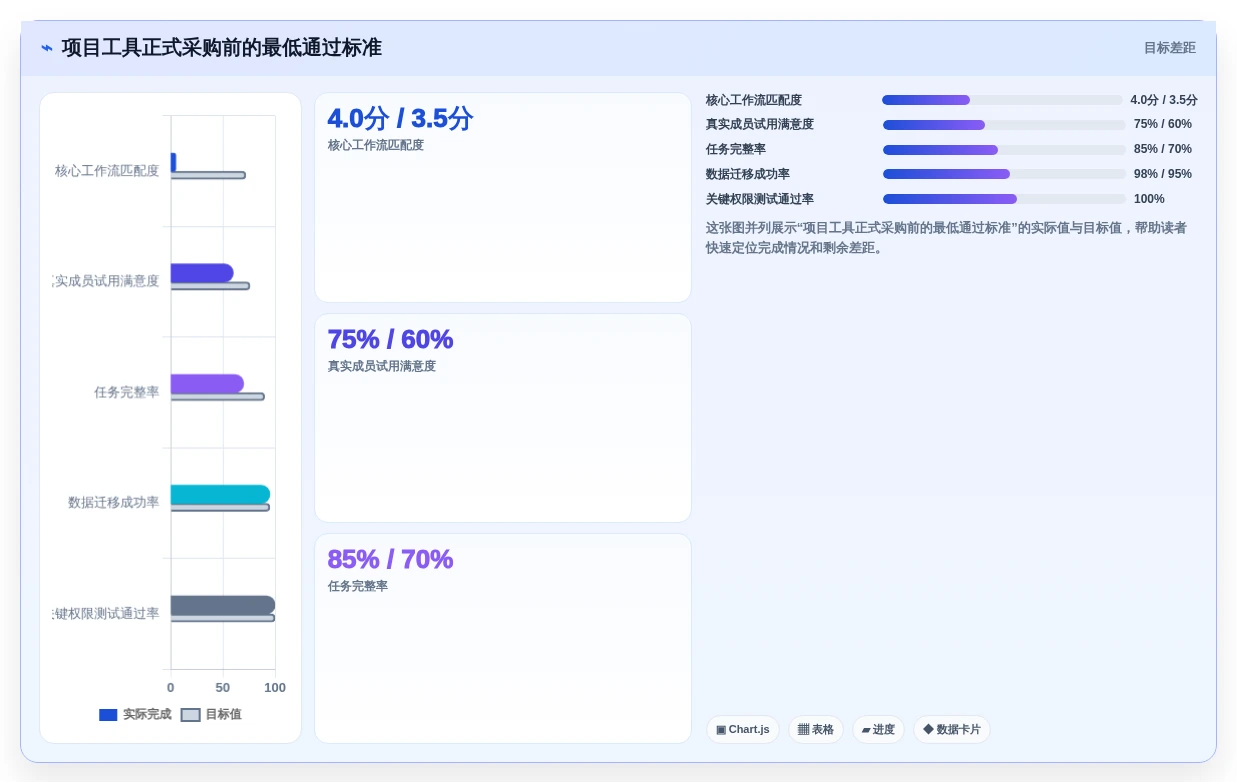The height and width of the screenshot is (782, 1237).
Task: Click the description paragraph under the progress list
Action: pos(946,238)
